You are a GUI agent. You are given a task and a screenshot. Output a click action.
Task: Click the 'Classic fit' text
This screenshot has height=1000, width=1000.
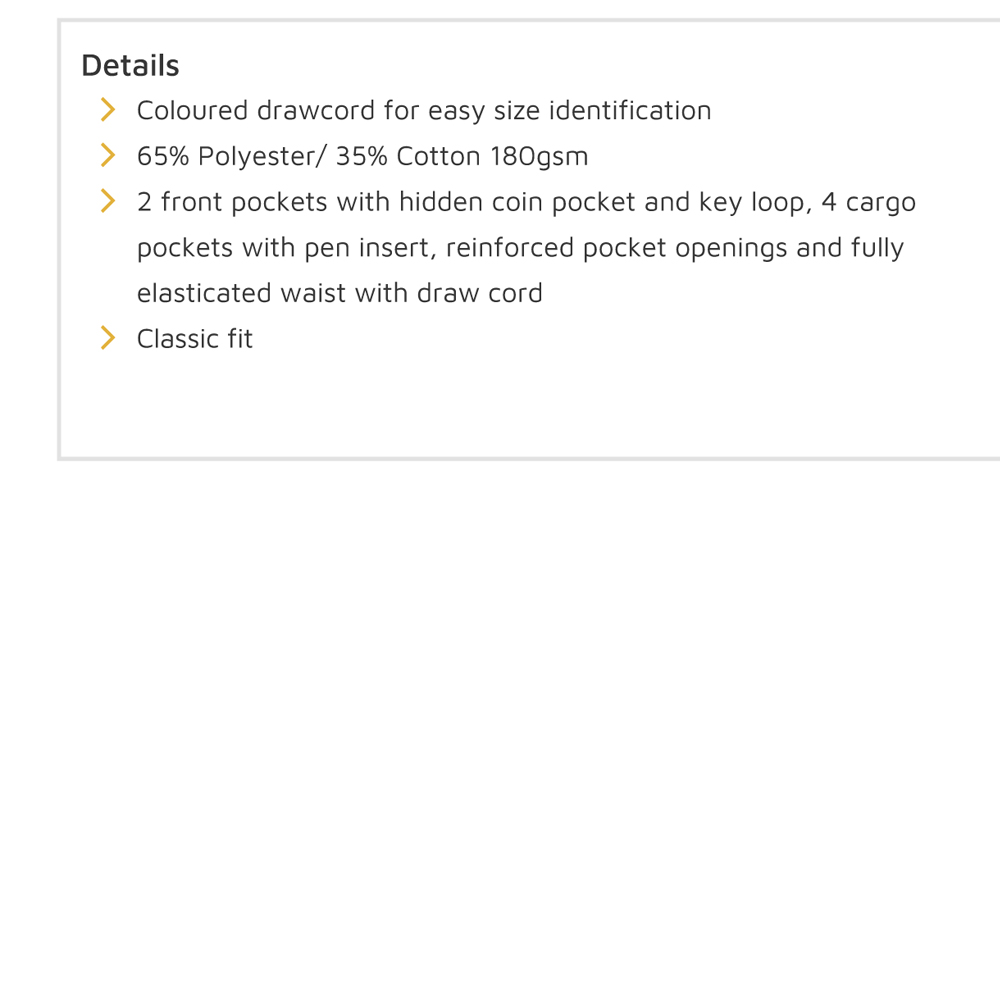tap(195, 339)
